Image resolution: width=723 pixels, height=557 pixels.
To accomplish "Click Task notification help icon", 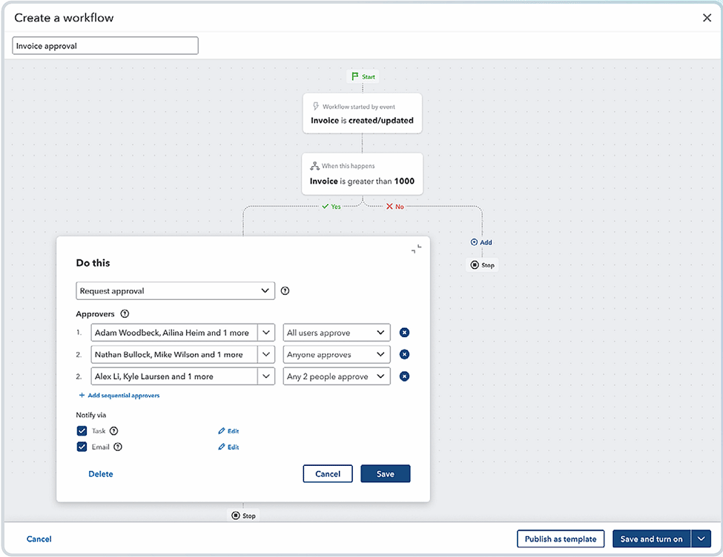I will click(x=113, y=431).
